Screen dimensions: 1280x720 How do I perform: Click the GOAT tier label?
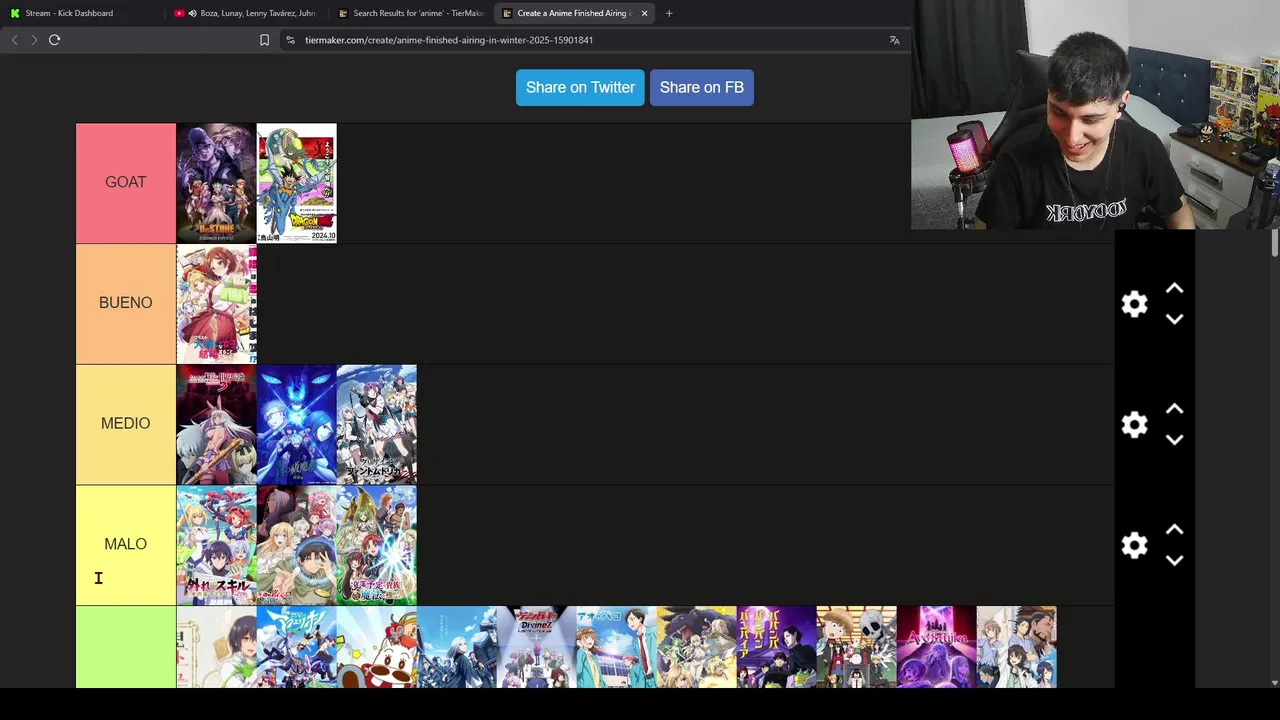(126, 183)
